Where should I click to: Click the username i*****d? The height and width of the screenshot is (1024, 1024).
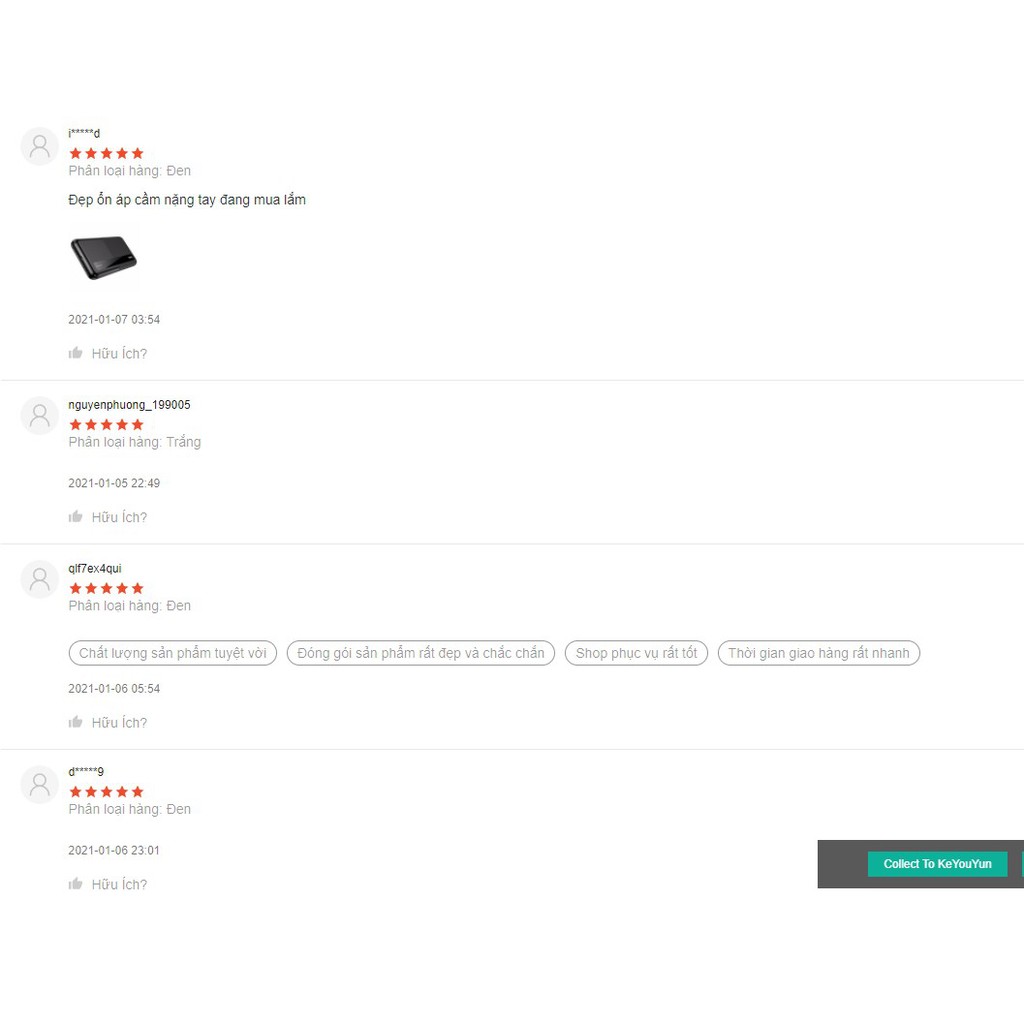click(x=84, y=133)
